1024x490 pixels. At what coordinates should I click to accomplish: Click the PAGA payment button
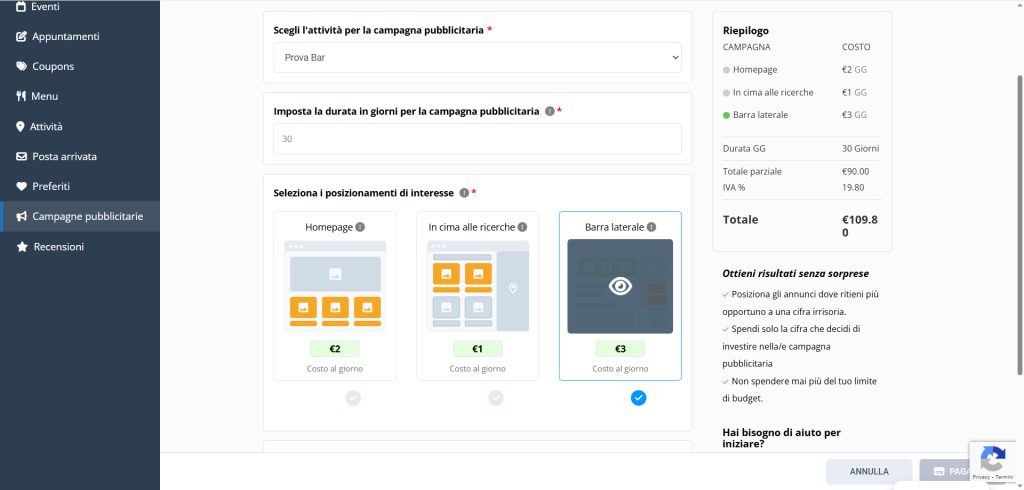(x=950, y=471)
